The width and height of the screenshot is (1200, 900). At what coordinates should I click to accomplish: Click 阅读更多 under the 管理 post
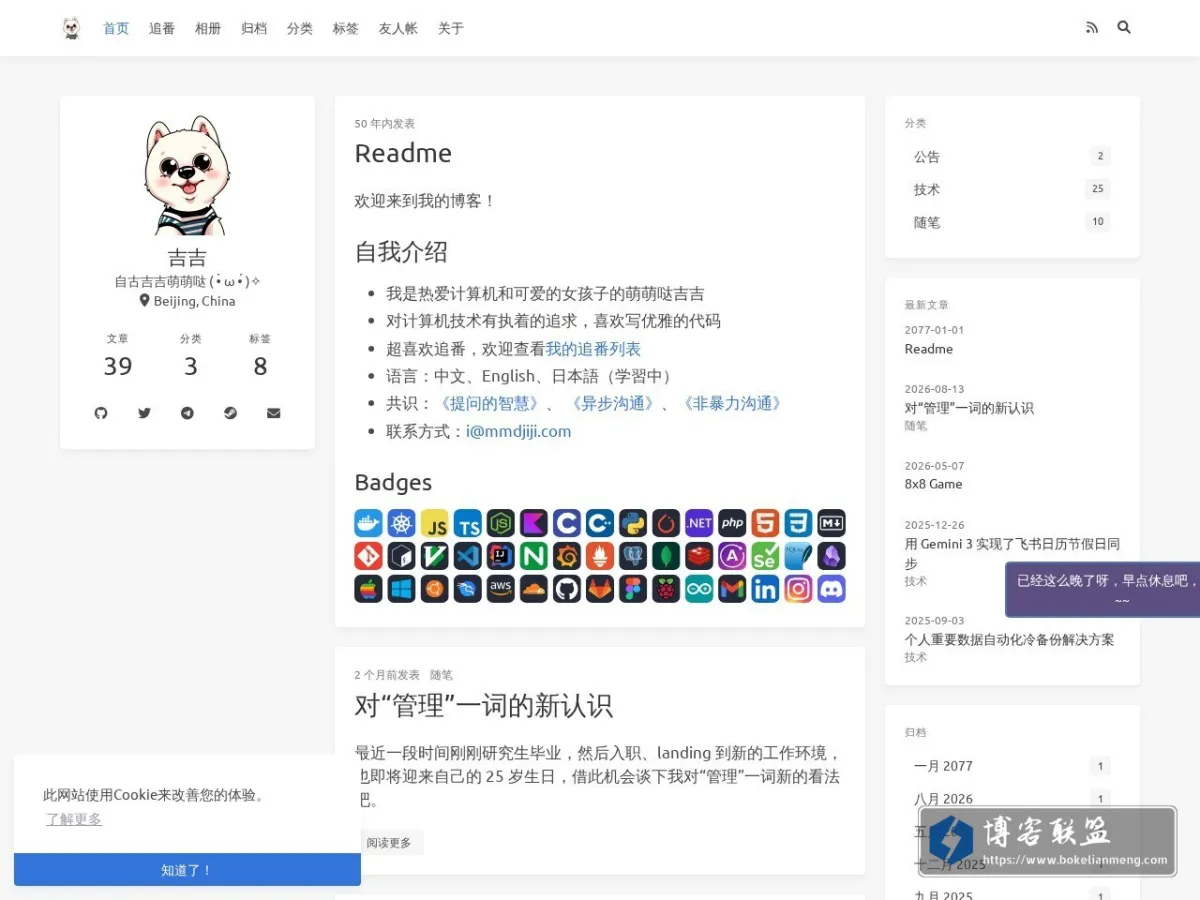coord(389,843)
